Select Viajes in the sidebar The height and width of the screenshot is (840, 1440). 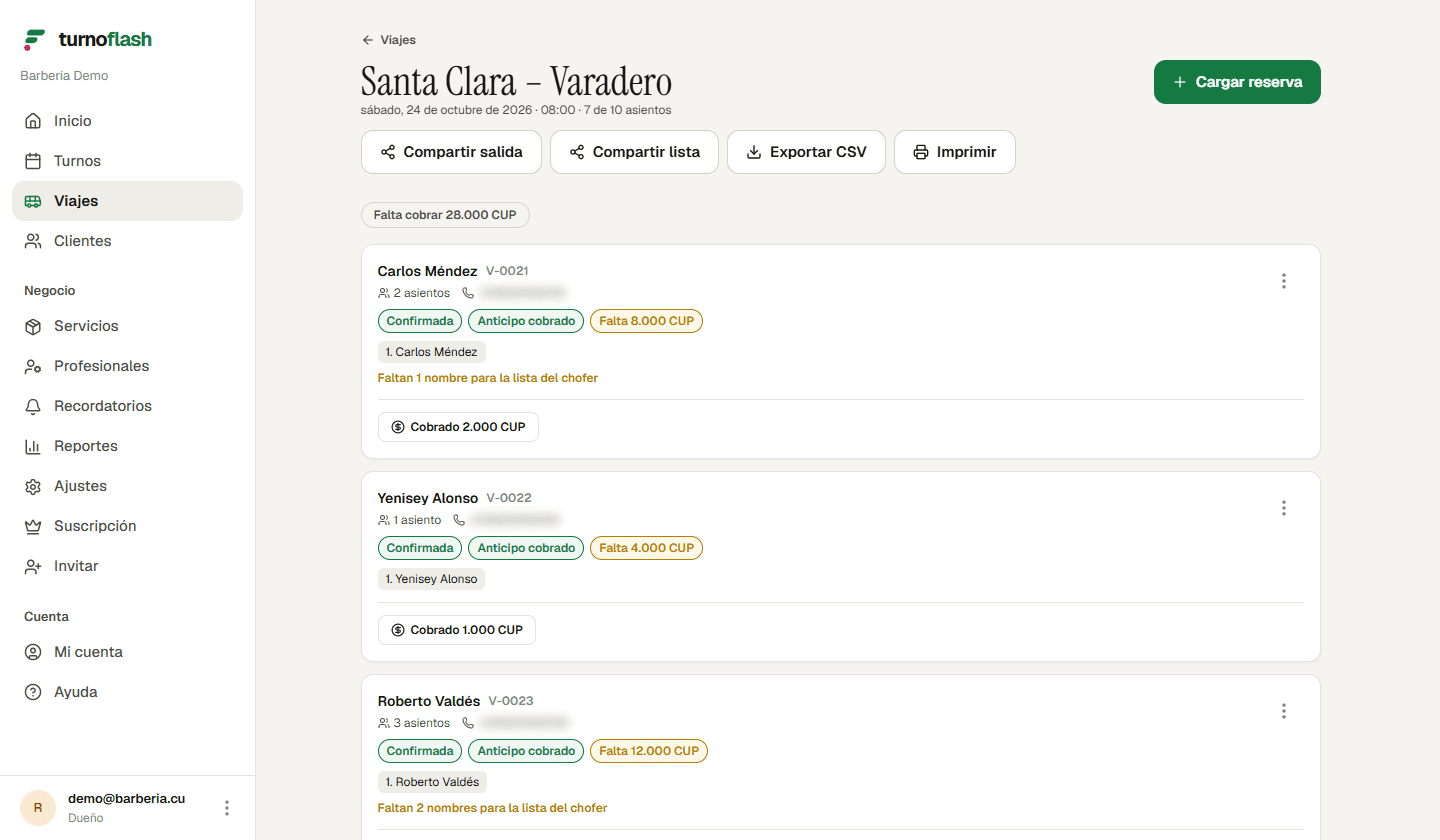tap(127, 201)
